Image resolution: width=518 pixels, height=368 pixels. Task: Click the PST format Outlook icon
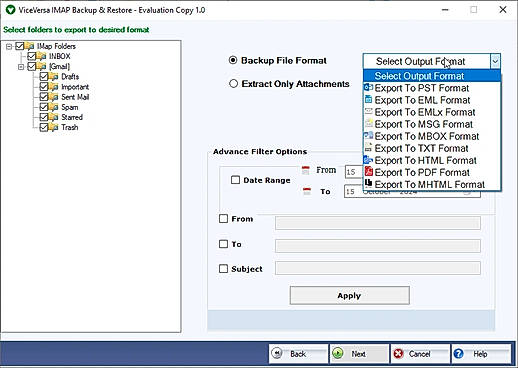click(x=368, y=88)
